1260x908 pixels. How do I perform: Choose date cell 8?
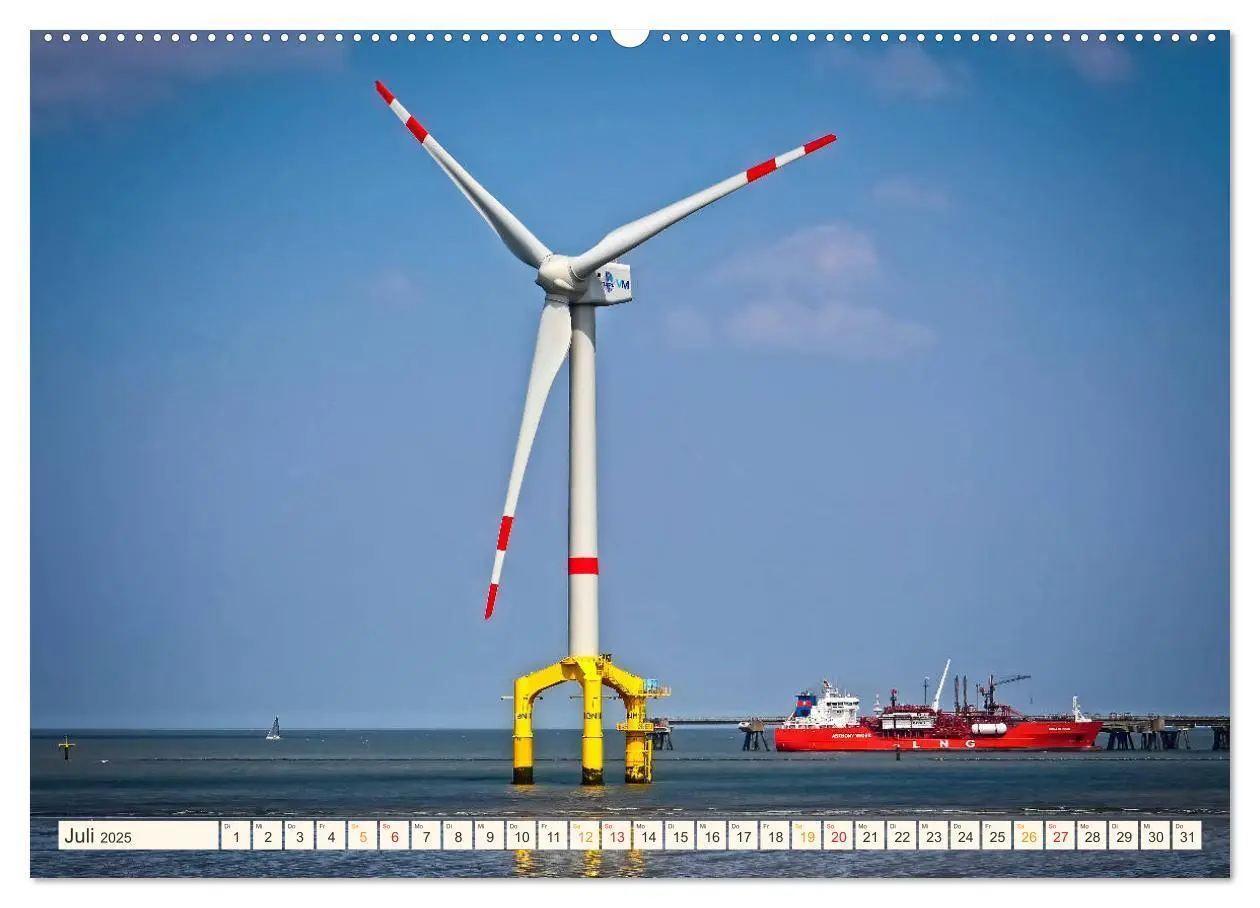click(x=457, y=836)
